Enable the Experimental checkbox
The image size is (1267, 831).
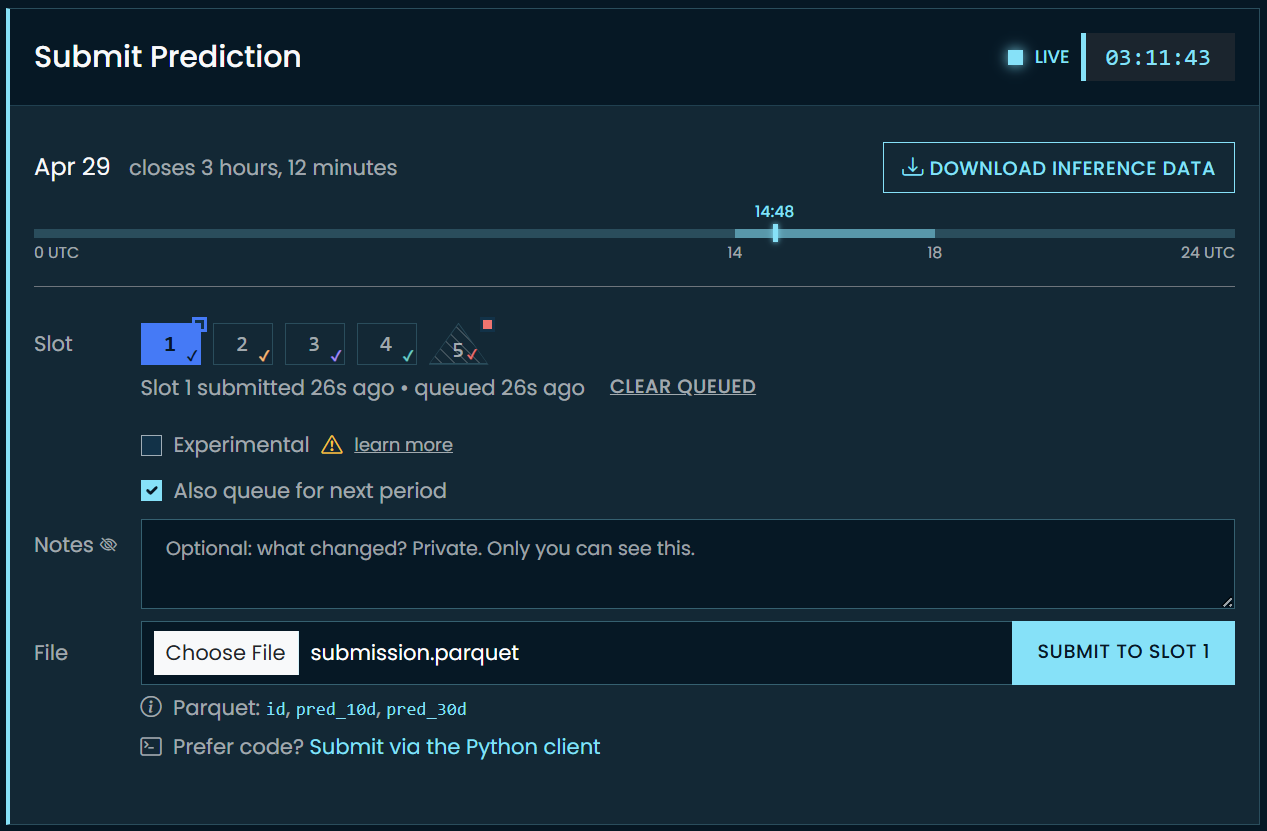(x=151, y=445)
